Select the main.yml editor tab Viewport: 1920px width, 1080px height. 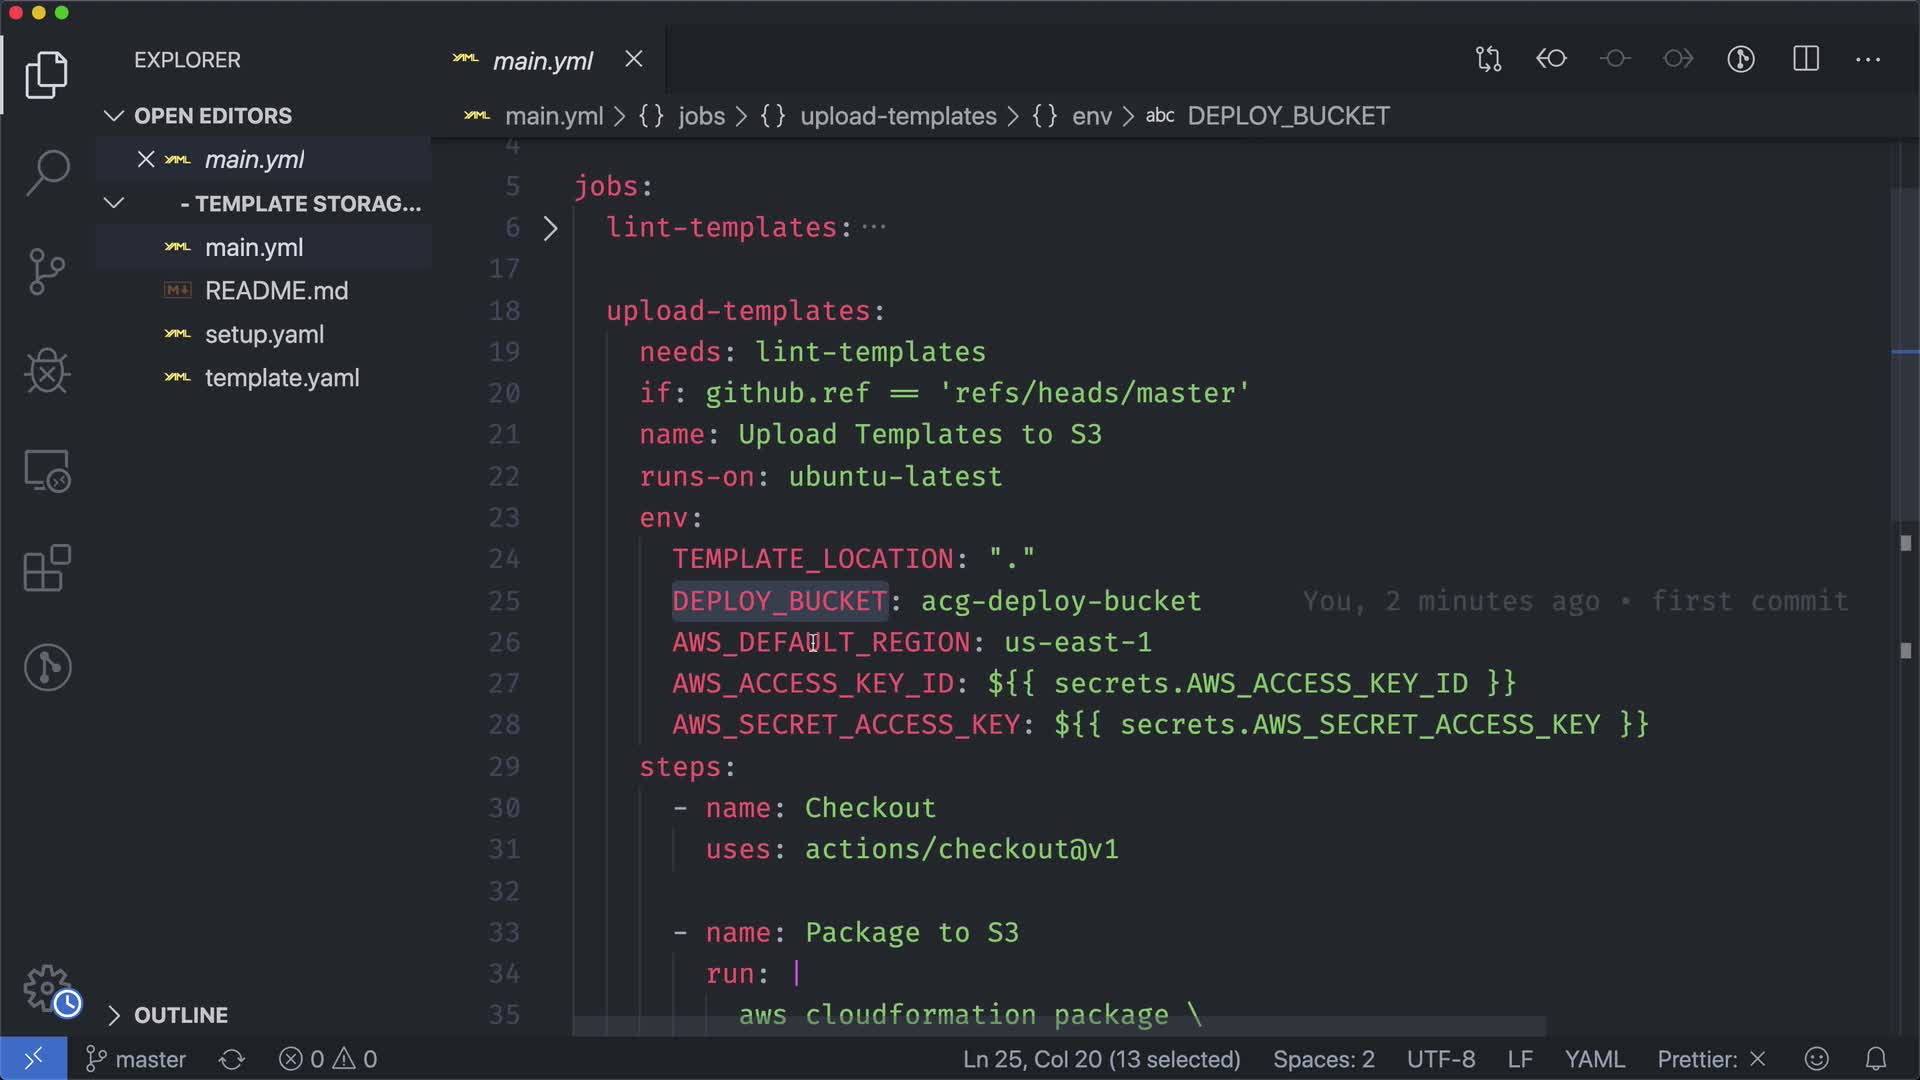[542, 61]
